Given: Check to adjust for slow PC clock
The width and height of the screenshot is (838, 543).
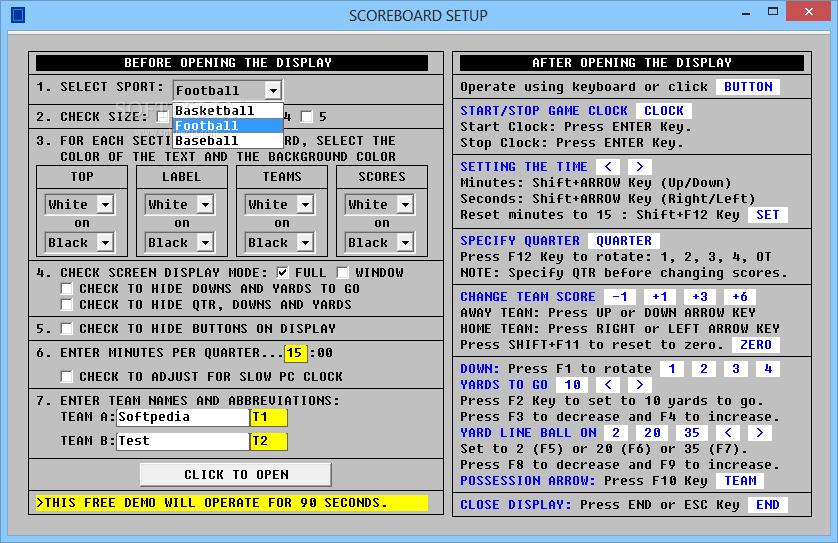Looking at the screenshot, I should 67,377.
